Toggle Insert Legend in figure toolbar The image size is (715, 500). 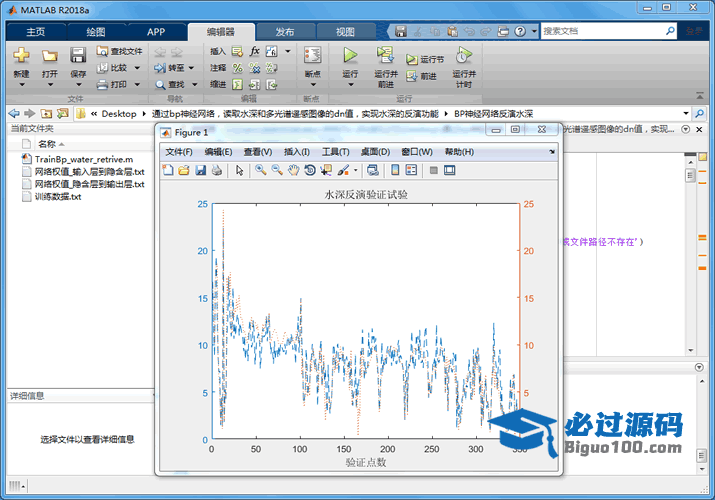point(411,170)
